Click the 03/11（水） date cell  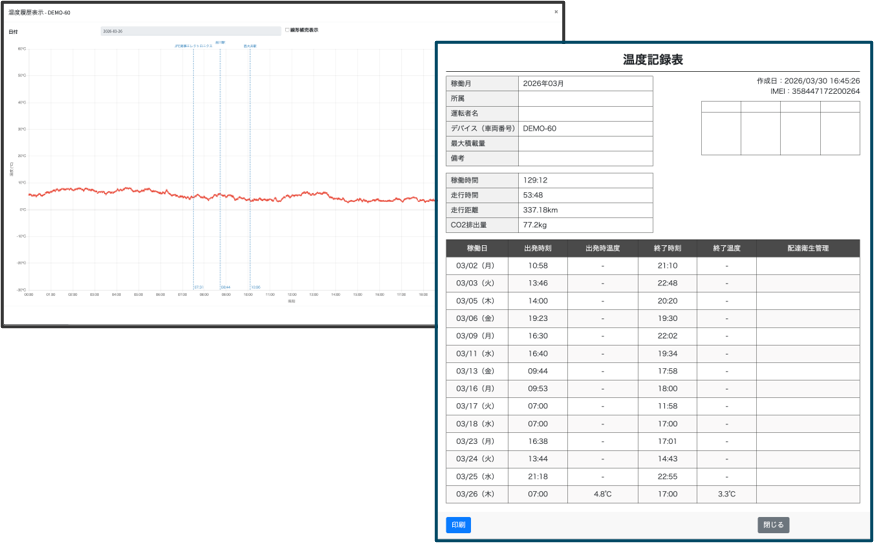point(477,353)
